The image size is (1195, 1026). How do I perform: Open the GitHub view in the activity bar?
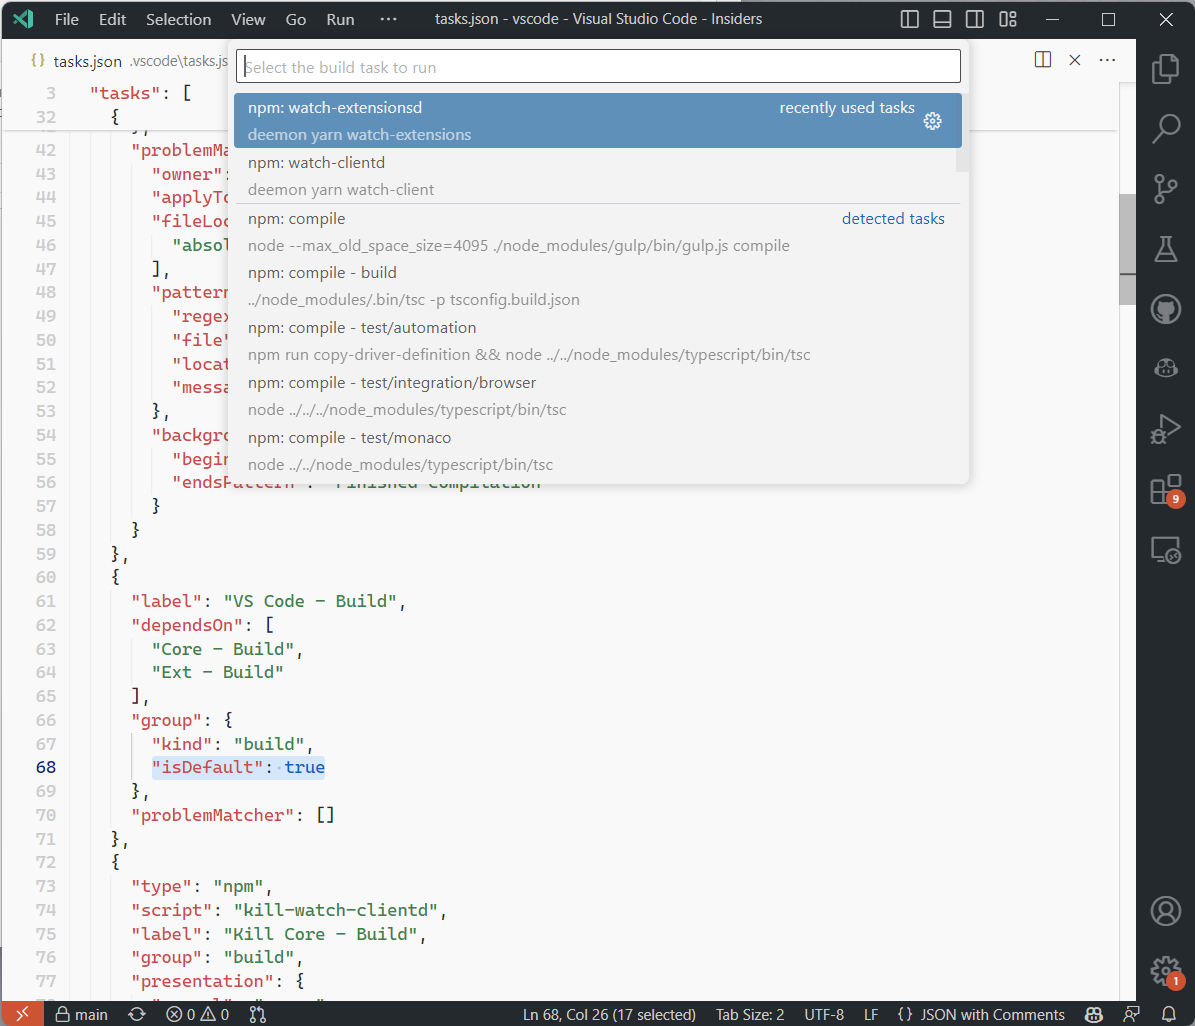pyautogui.click(x=1166, y=309)
